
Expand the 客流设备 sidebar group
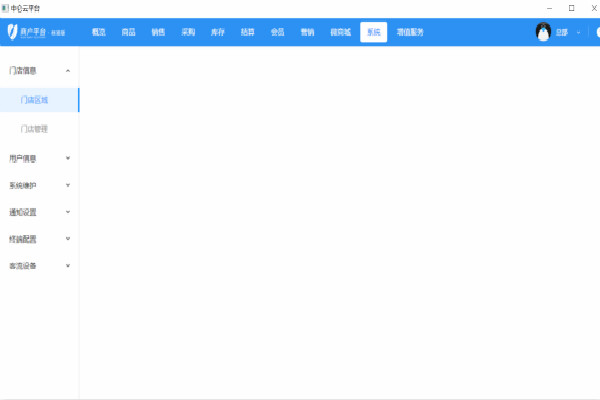67,266
